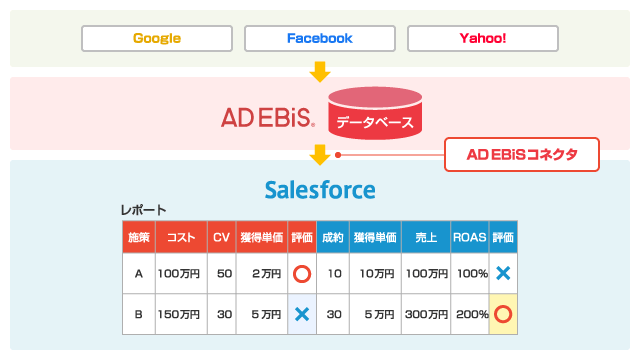This screenshot has width=640, height=360.
Task: Click the Salesforce logo text
Action: 320,190
